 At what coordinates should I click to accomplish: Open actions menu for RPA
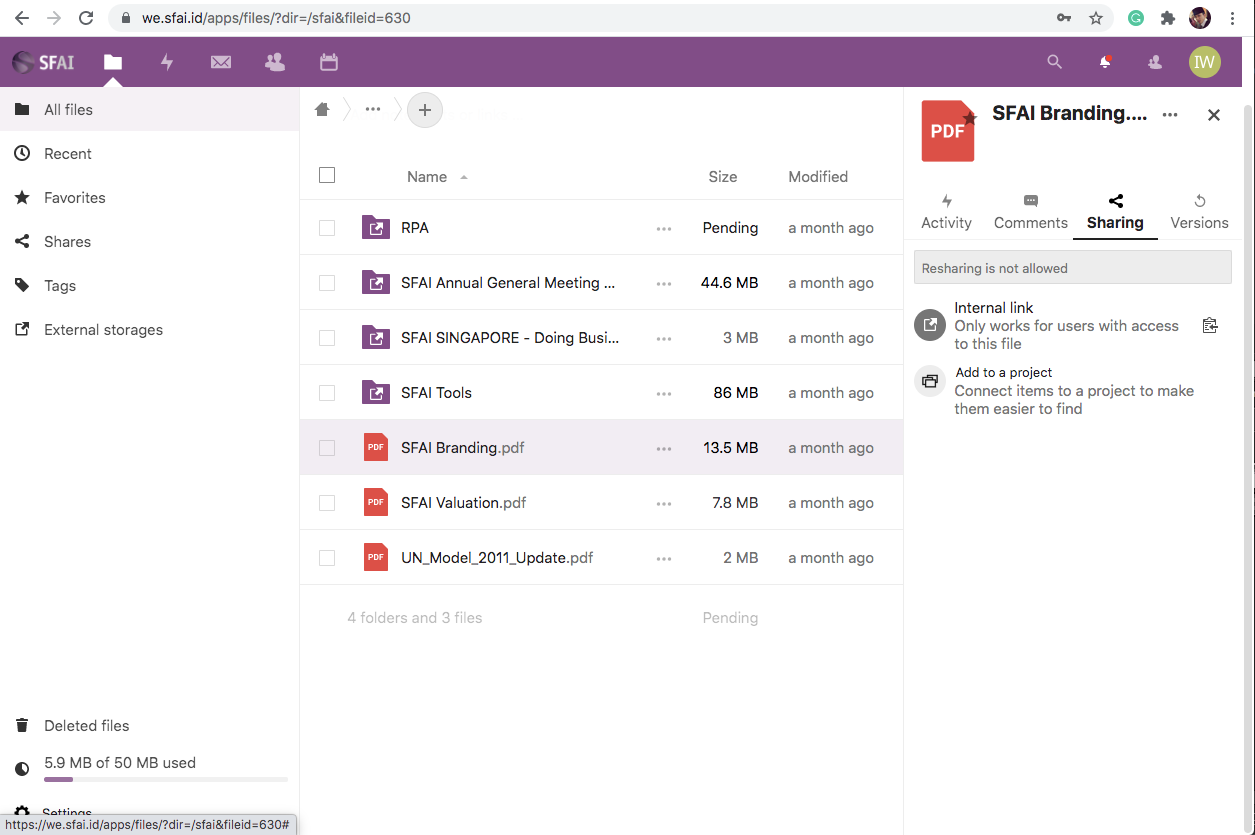(x=664, y=229)
